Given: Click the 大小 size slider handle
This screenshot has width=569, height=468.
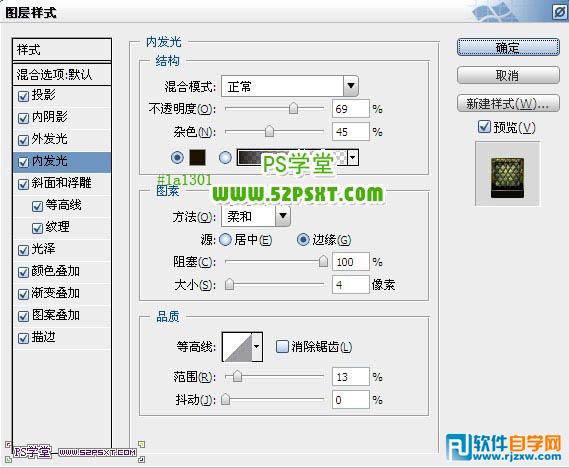Looking at the screenshot, I should click(229, 284).
